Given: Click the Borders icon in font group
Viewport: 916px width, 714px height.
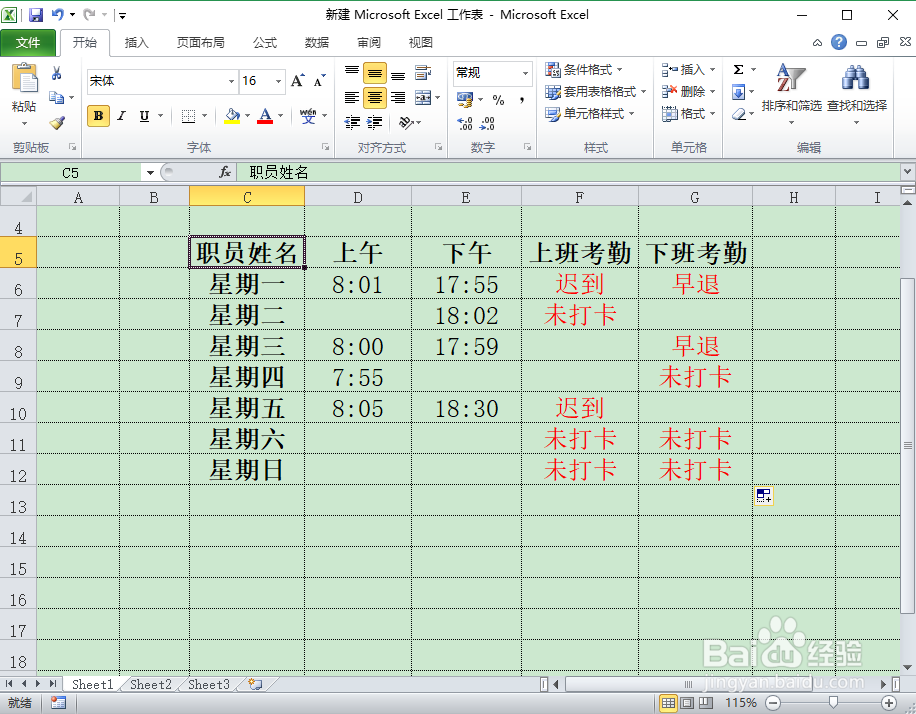Looking at the screenshot, I should 188,116.
